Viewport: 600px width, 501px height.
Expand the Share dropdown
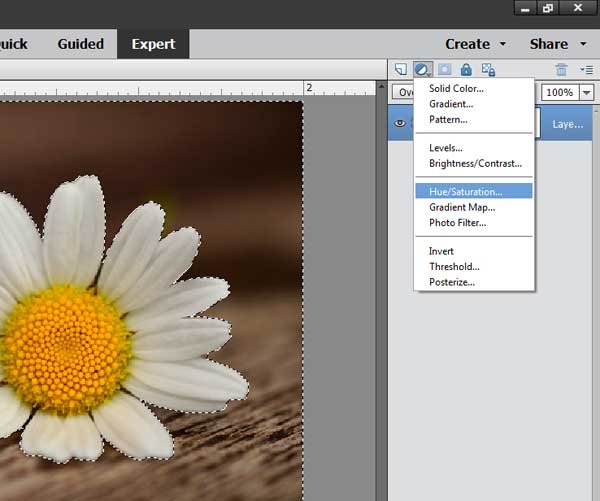tap(558, 44)
